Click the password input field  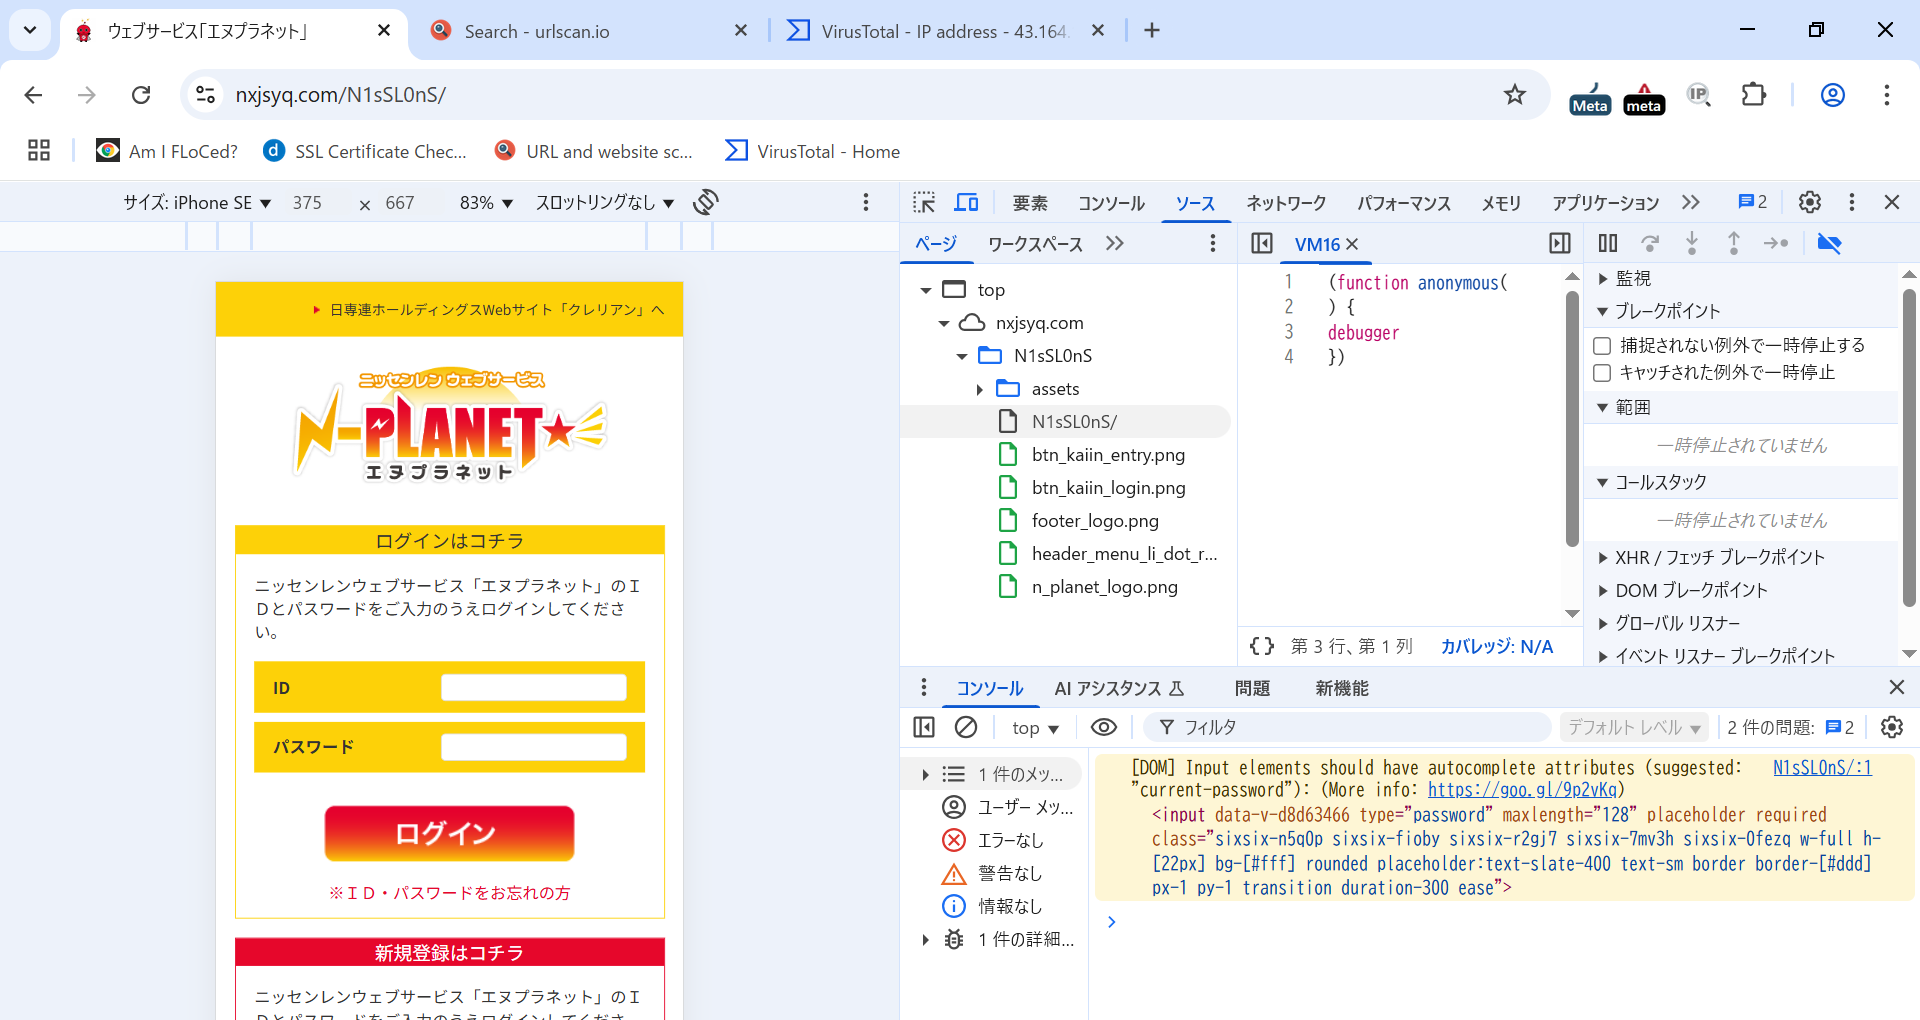tap(534, 747)
